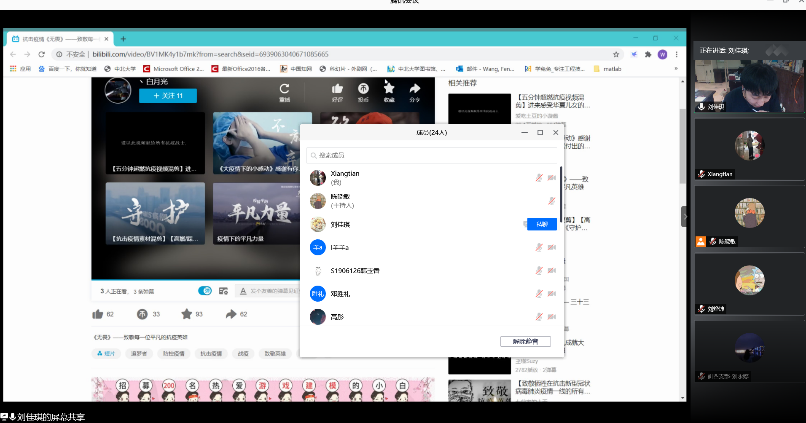Click the browser reload button
This screenshot has width=806, height=423.
pyautogui.click(x=41, y=53)
